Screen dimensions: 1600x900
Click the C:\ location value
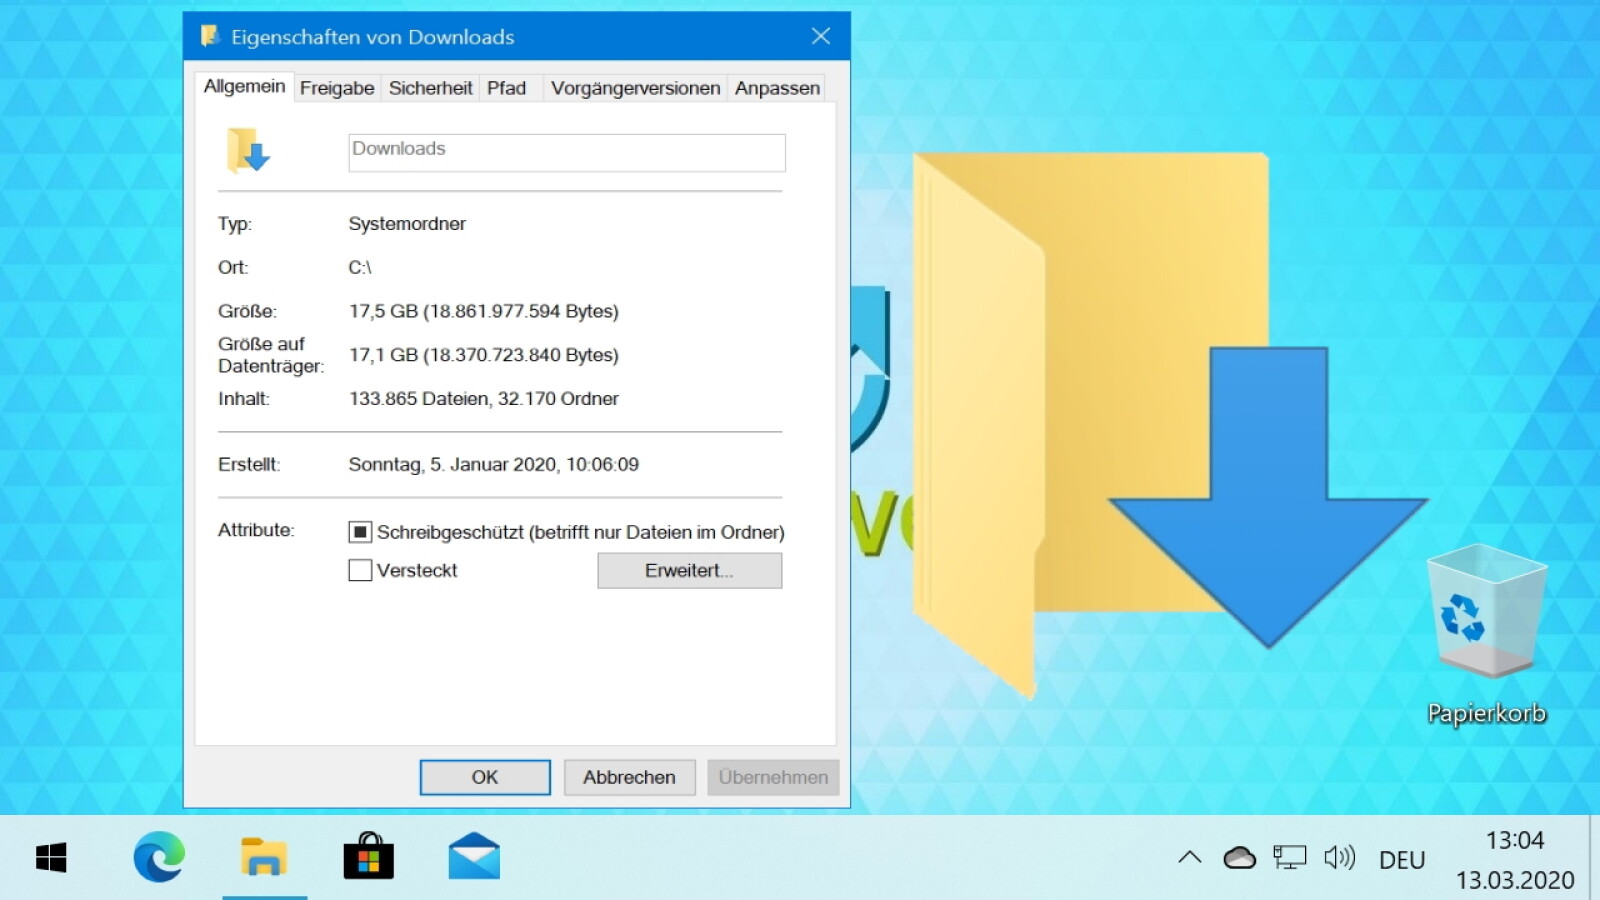pyautogui.click(x=360, y=267)
